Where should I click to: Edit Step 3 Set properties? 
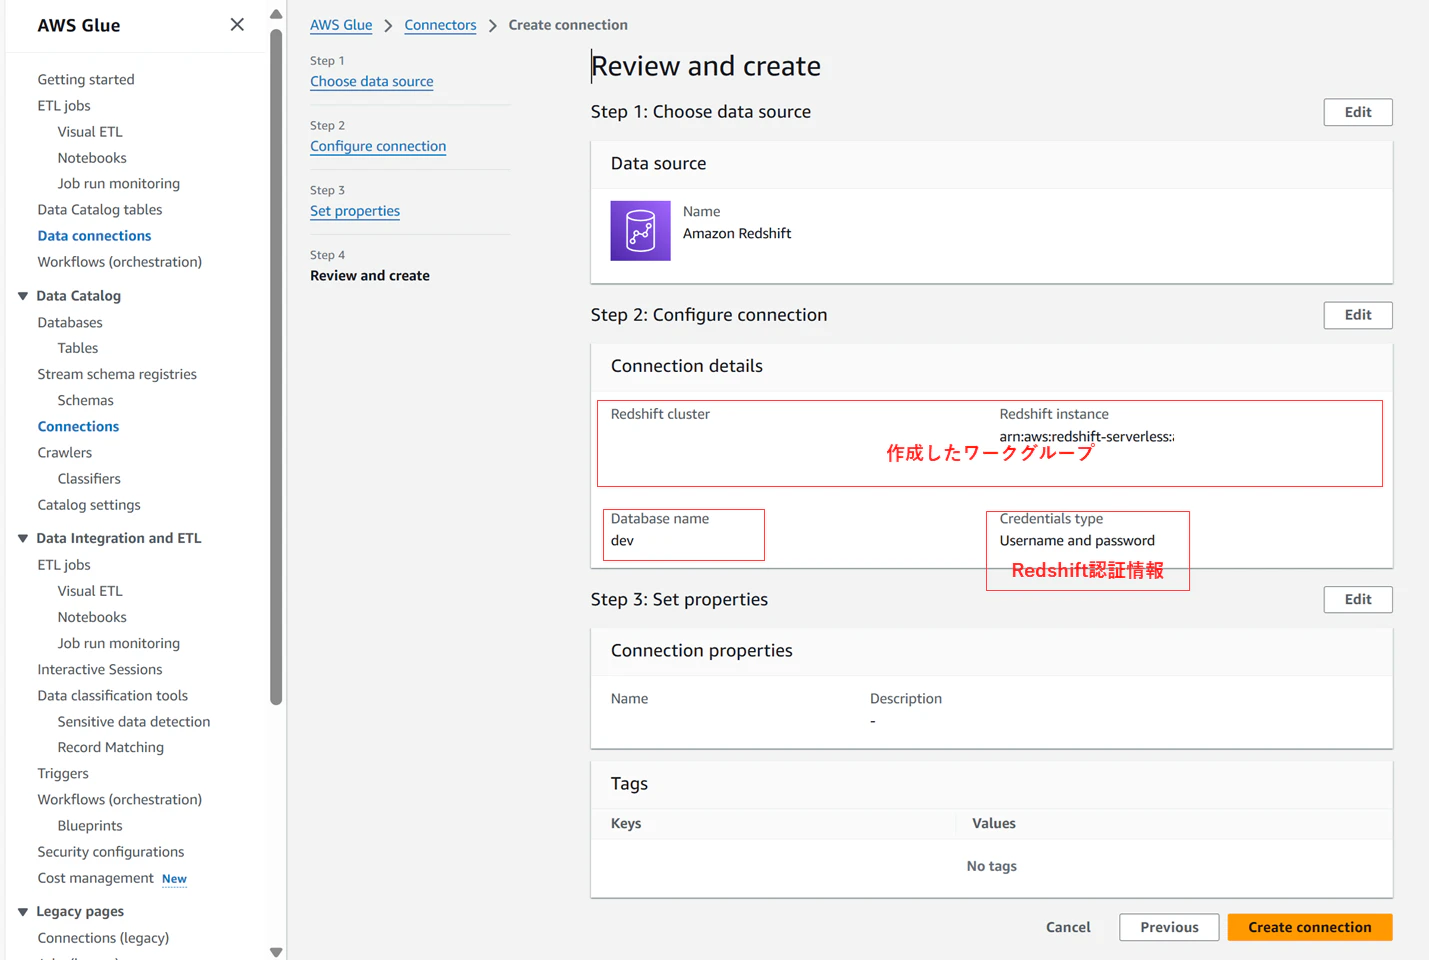1358,599
